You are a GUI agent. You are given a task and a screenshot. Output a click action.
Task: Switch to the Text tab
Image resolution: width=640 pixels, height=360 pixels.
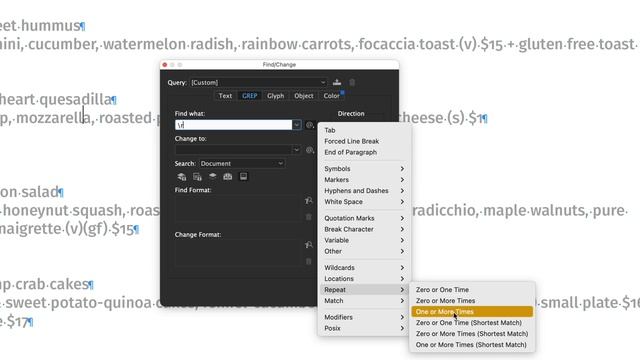pos(225,96)
